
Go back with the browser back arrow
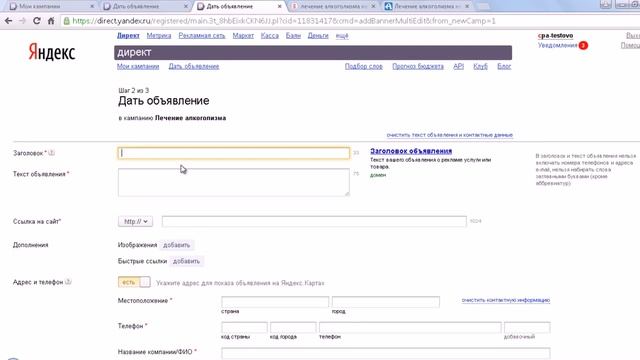coord(9,21)
